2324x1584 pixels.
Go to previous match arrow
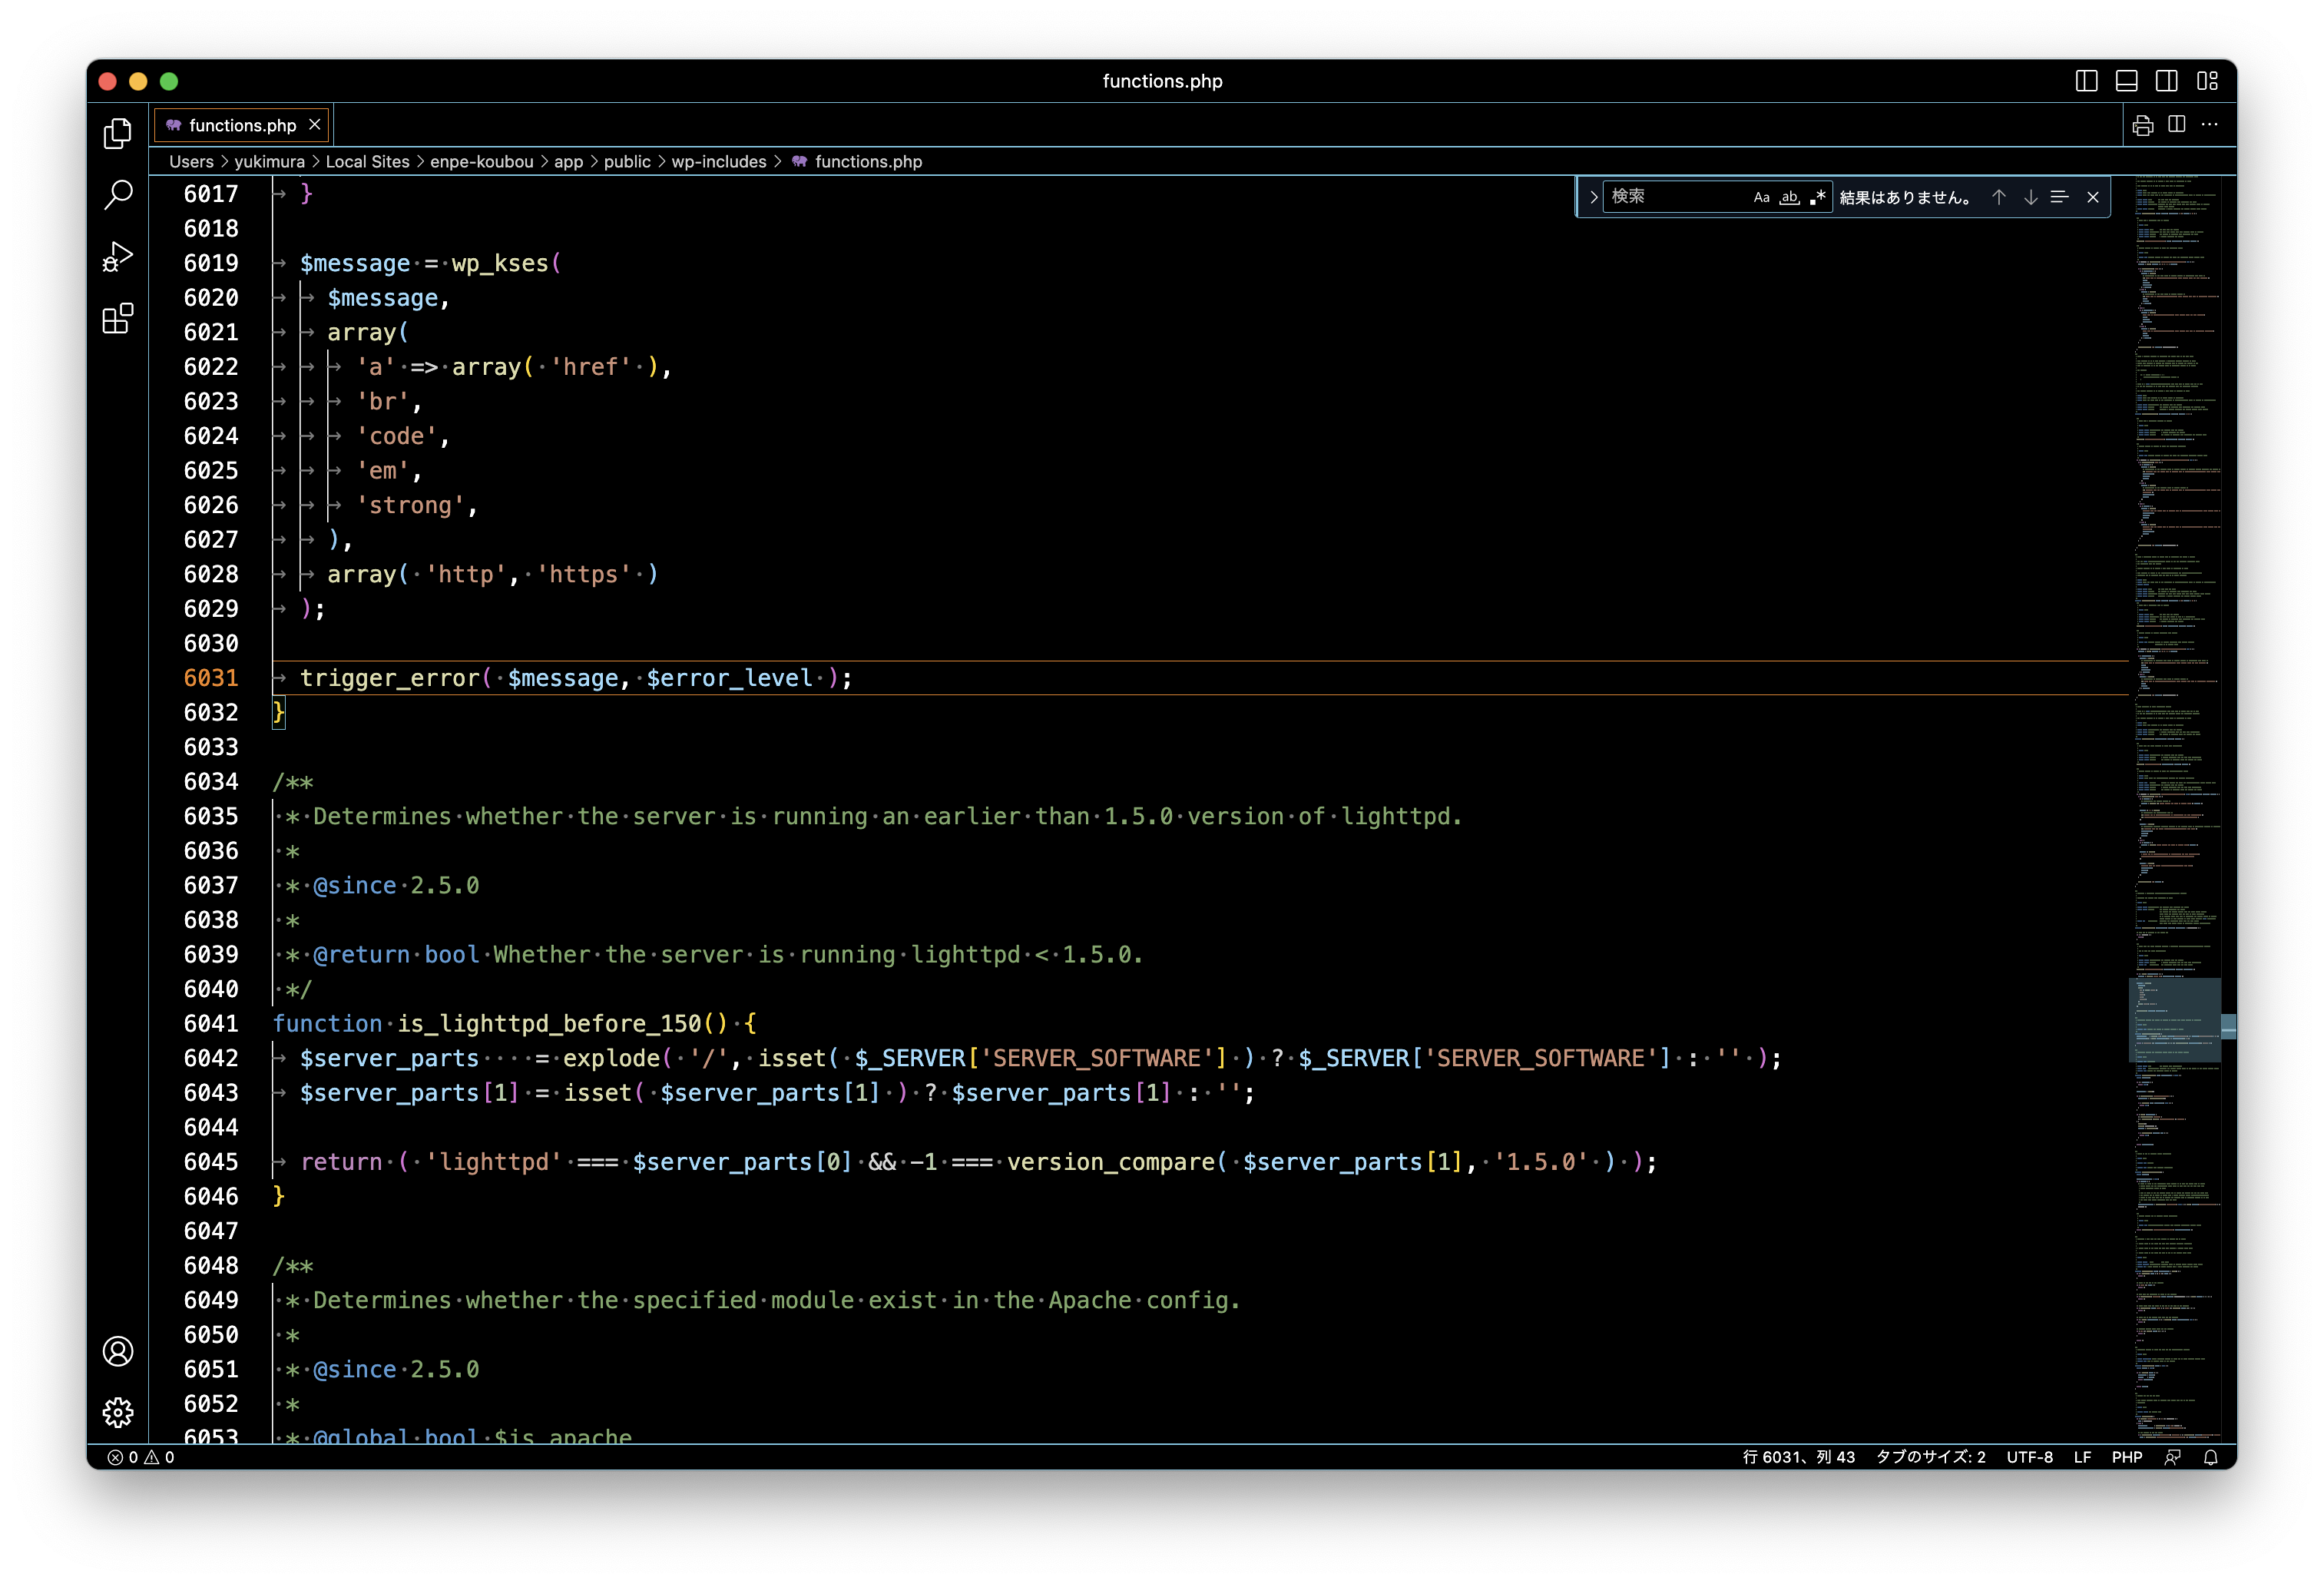coord(1998,197)
